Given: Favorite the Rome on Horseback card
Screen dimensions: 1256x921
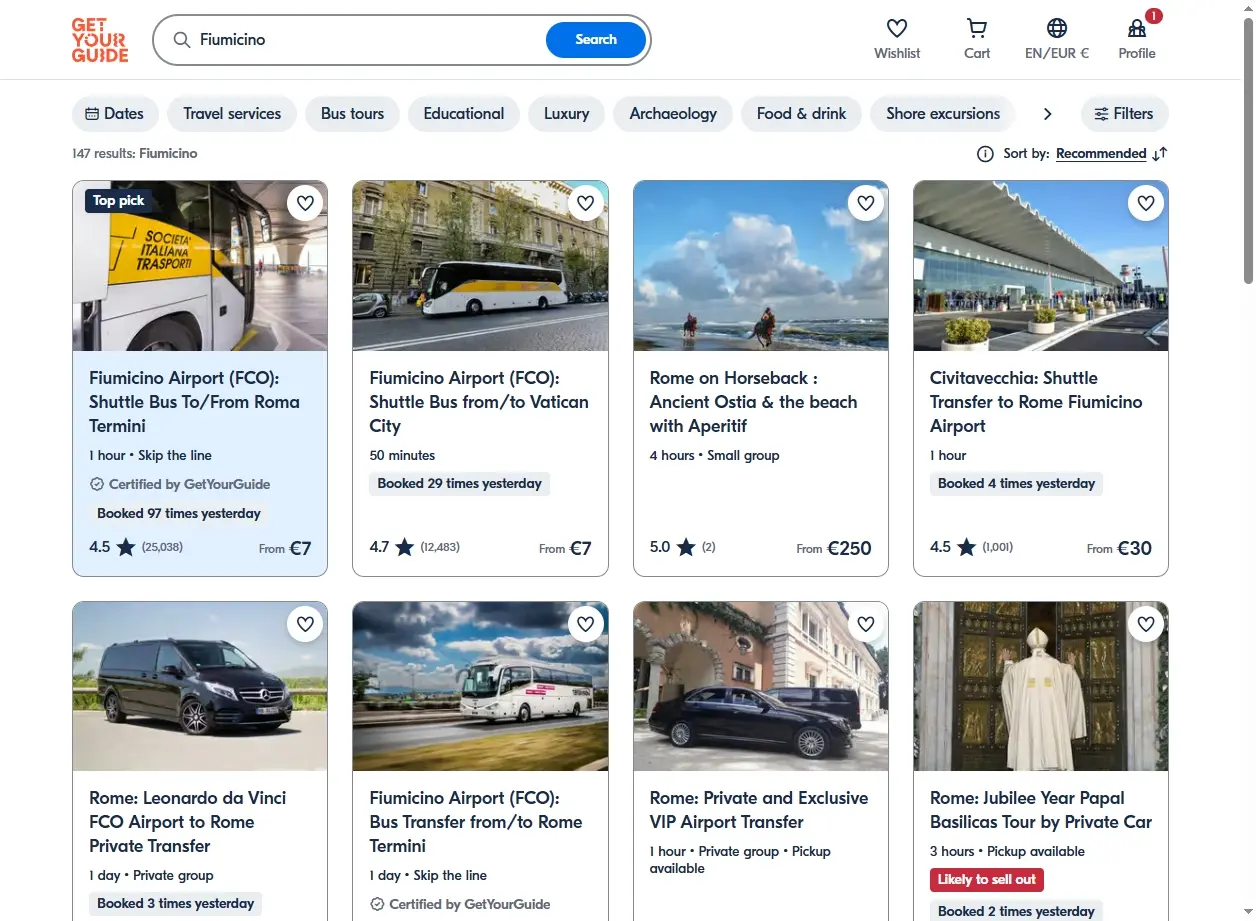Looking at the screenshot, I should pyautogui.click(x=866, y=204).
